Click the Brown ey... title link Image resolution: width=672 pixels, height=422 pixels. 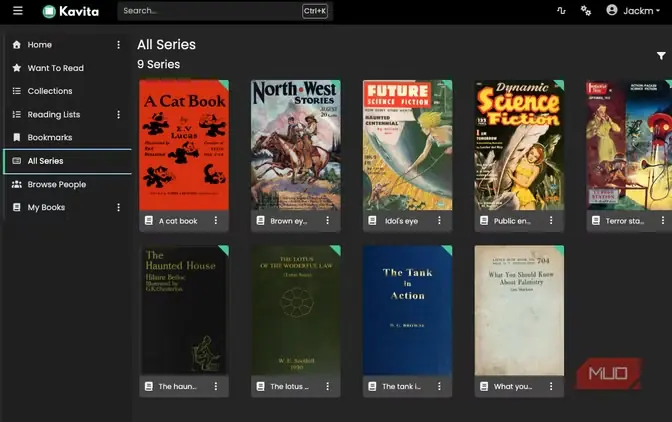pyautogui.click(x=288, y=221)
